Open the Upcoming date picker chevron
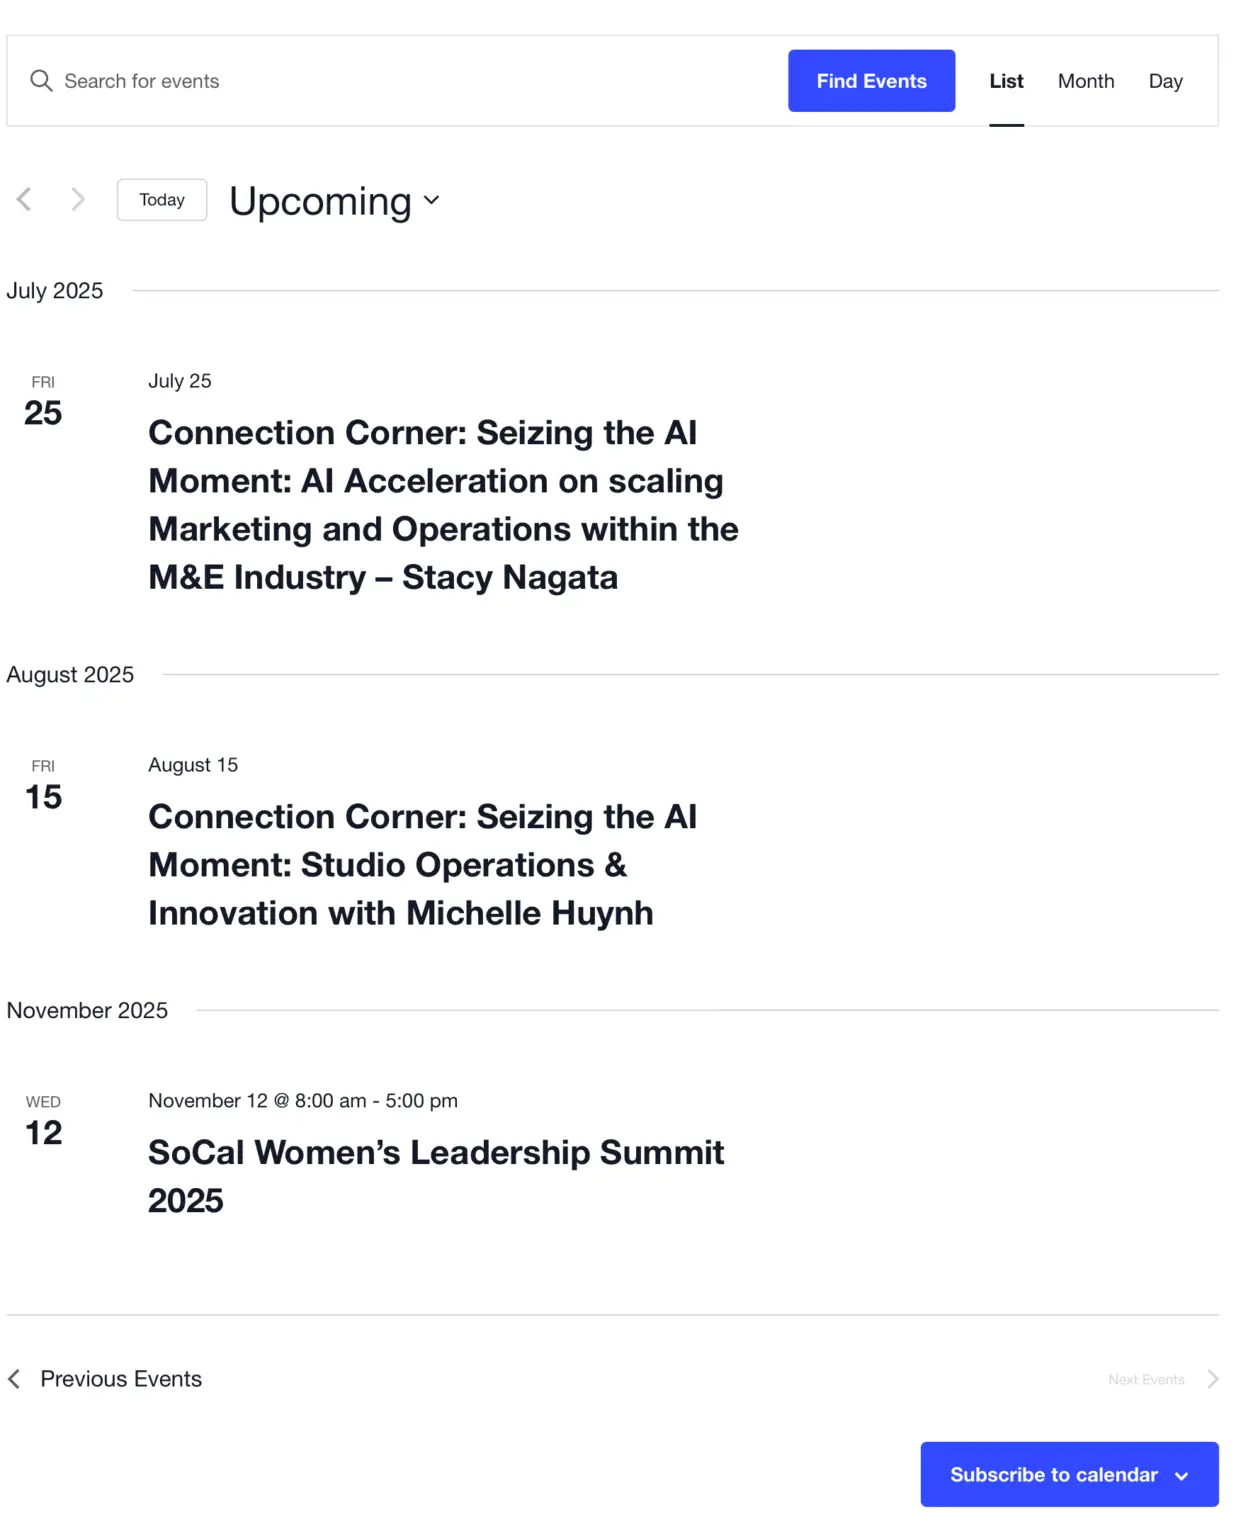The height and width of the screenshot is (1536, 1241). coord(432,200)
